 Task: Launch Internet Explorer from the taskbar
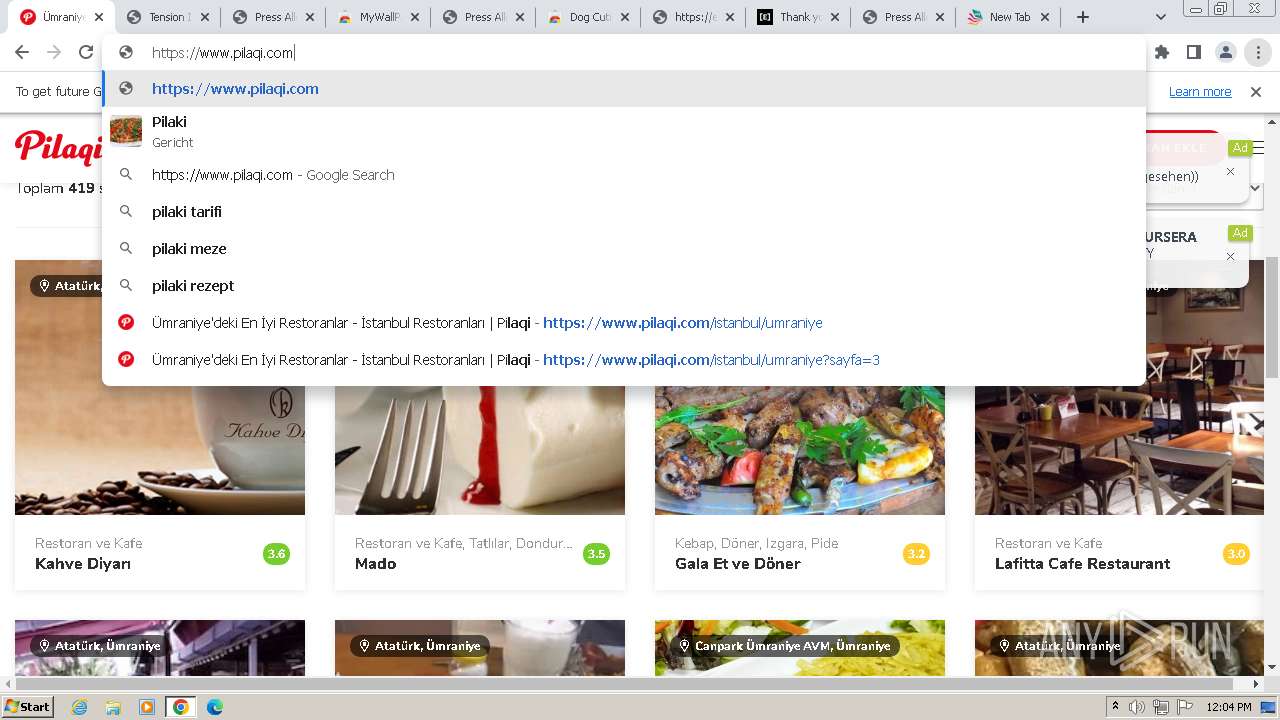click(x=79, y=707)
